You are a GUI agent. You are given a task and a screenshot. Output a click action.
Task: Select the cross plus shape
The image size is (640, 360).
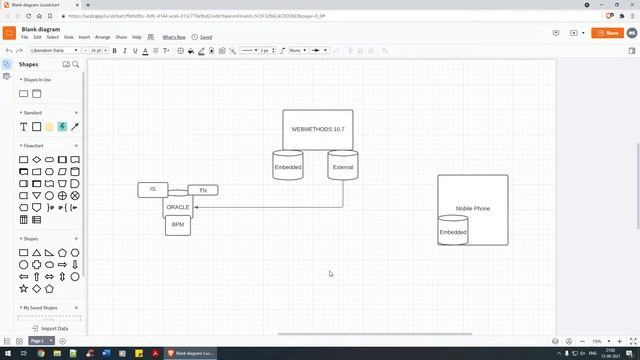37,265
